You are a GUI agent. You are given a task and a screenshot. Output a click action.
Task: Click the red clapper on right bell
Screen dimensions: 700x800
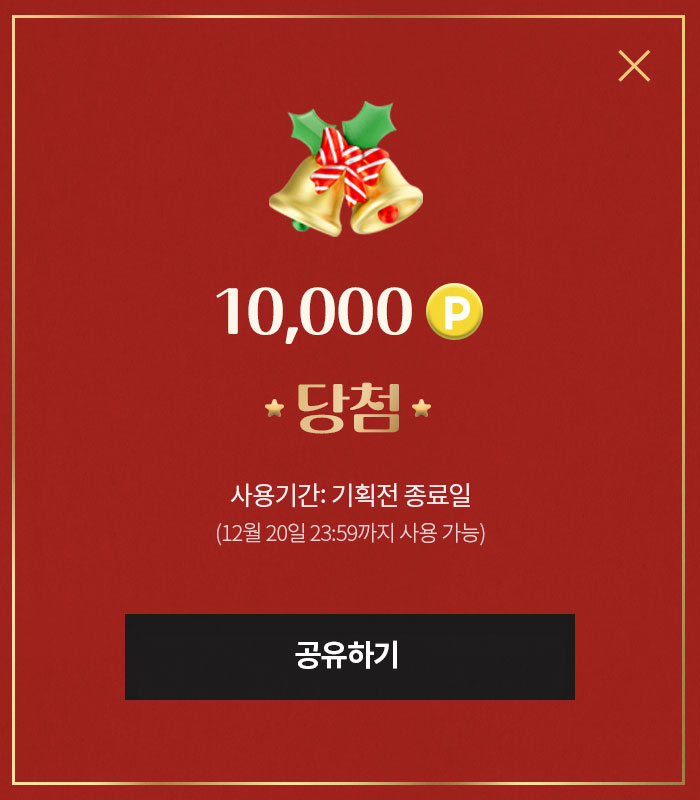(x=388, y=213)
